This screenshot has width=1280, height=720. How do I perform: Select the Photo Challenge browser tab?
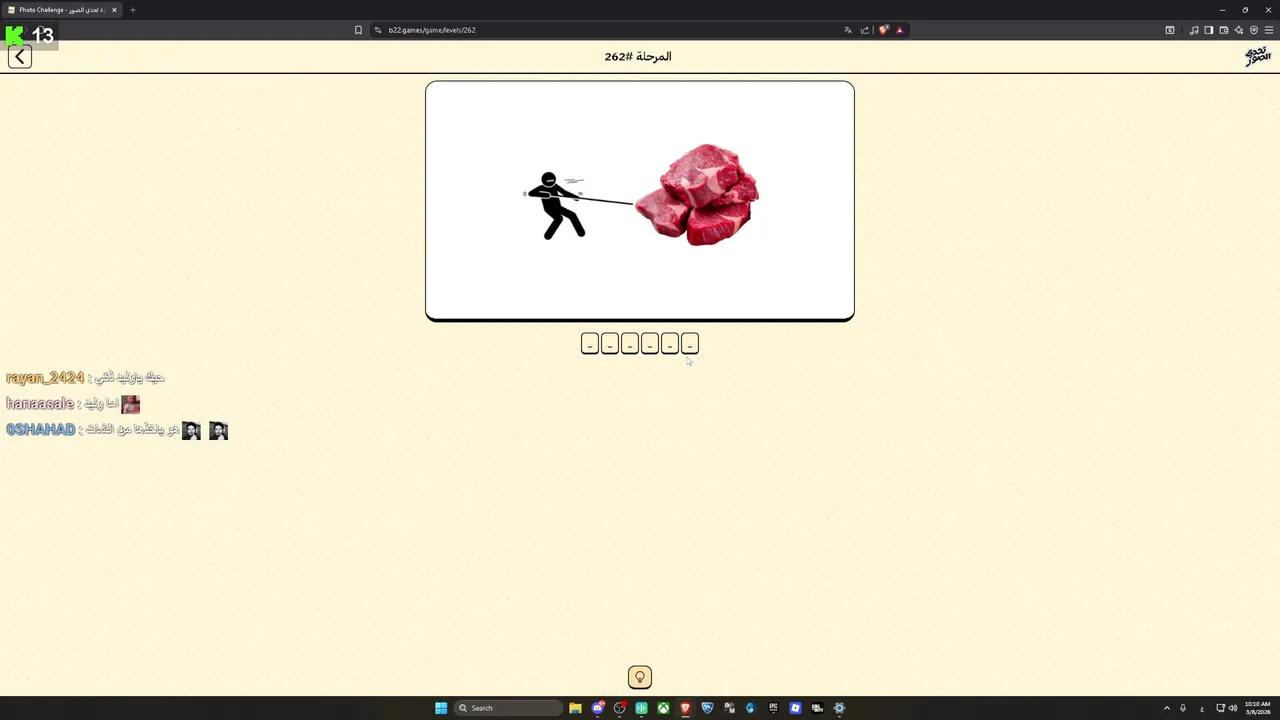coord(62,10)
